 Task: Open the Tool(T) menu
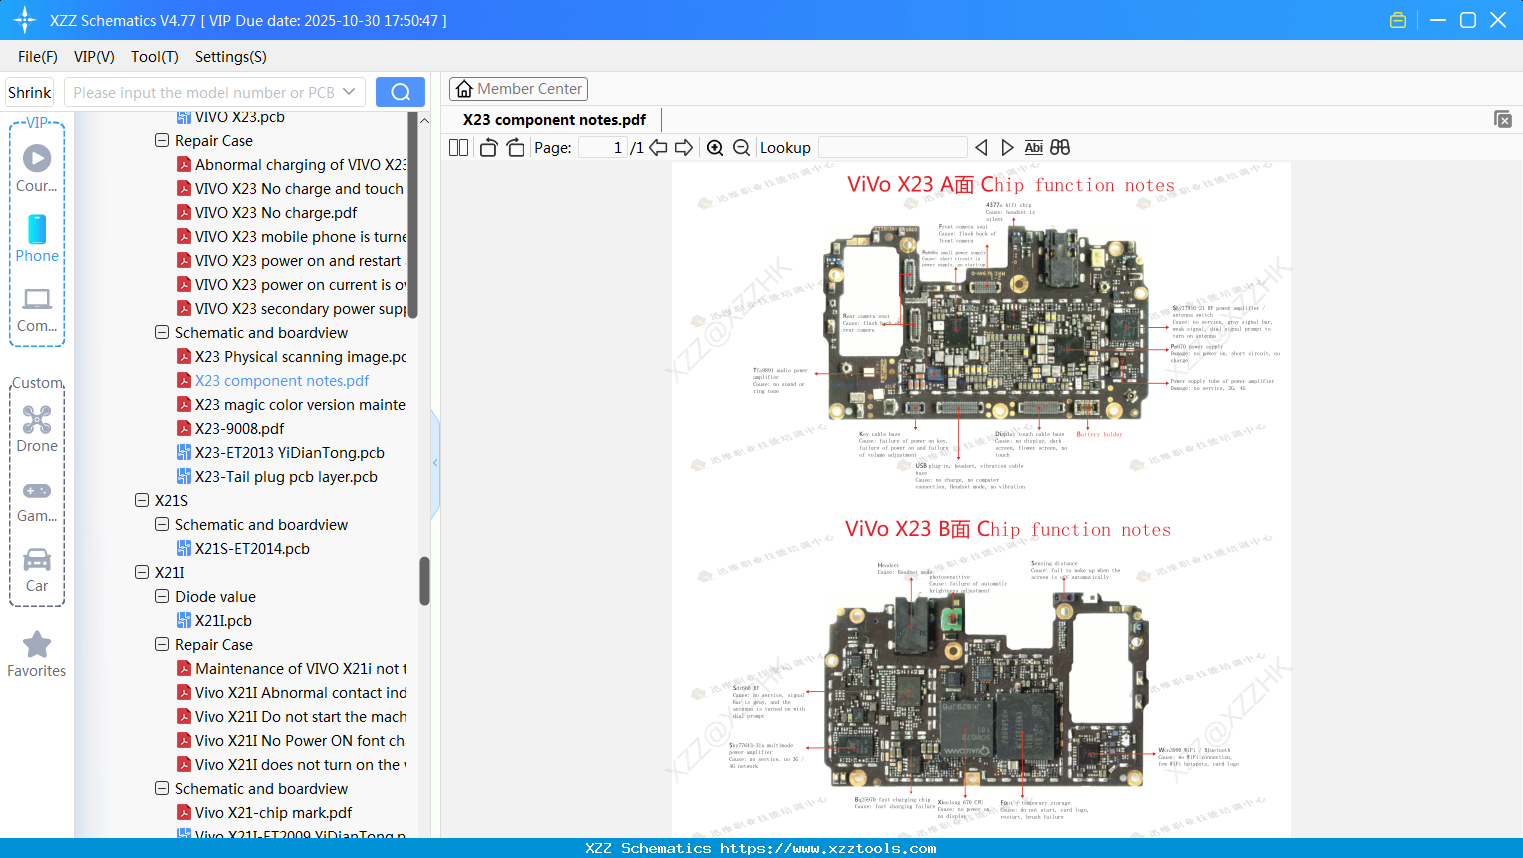click(x=154, y=57)
